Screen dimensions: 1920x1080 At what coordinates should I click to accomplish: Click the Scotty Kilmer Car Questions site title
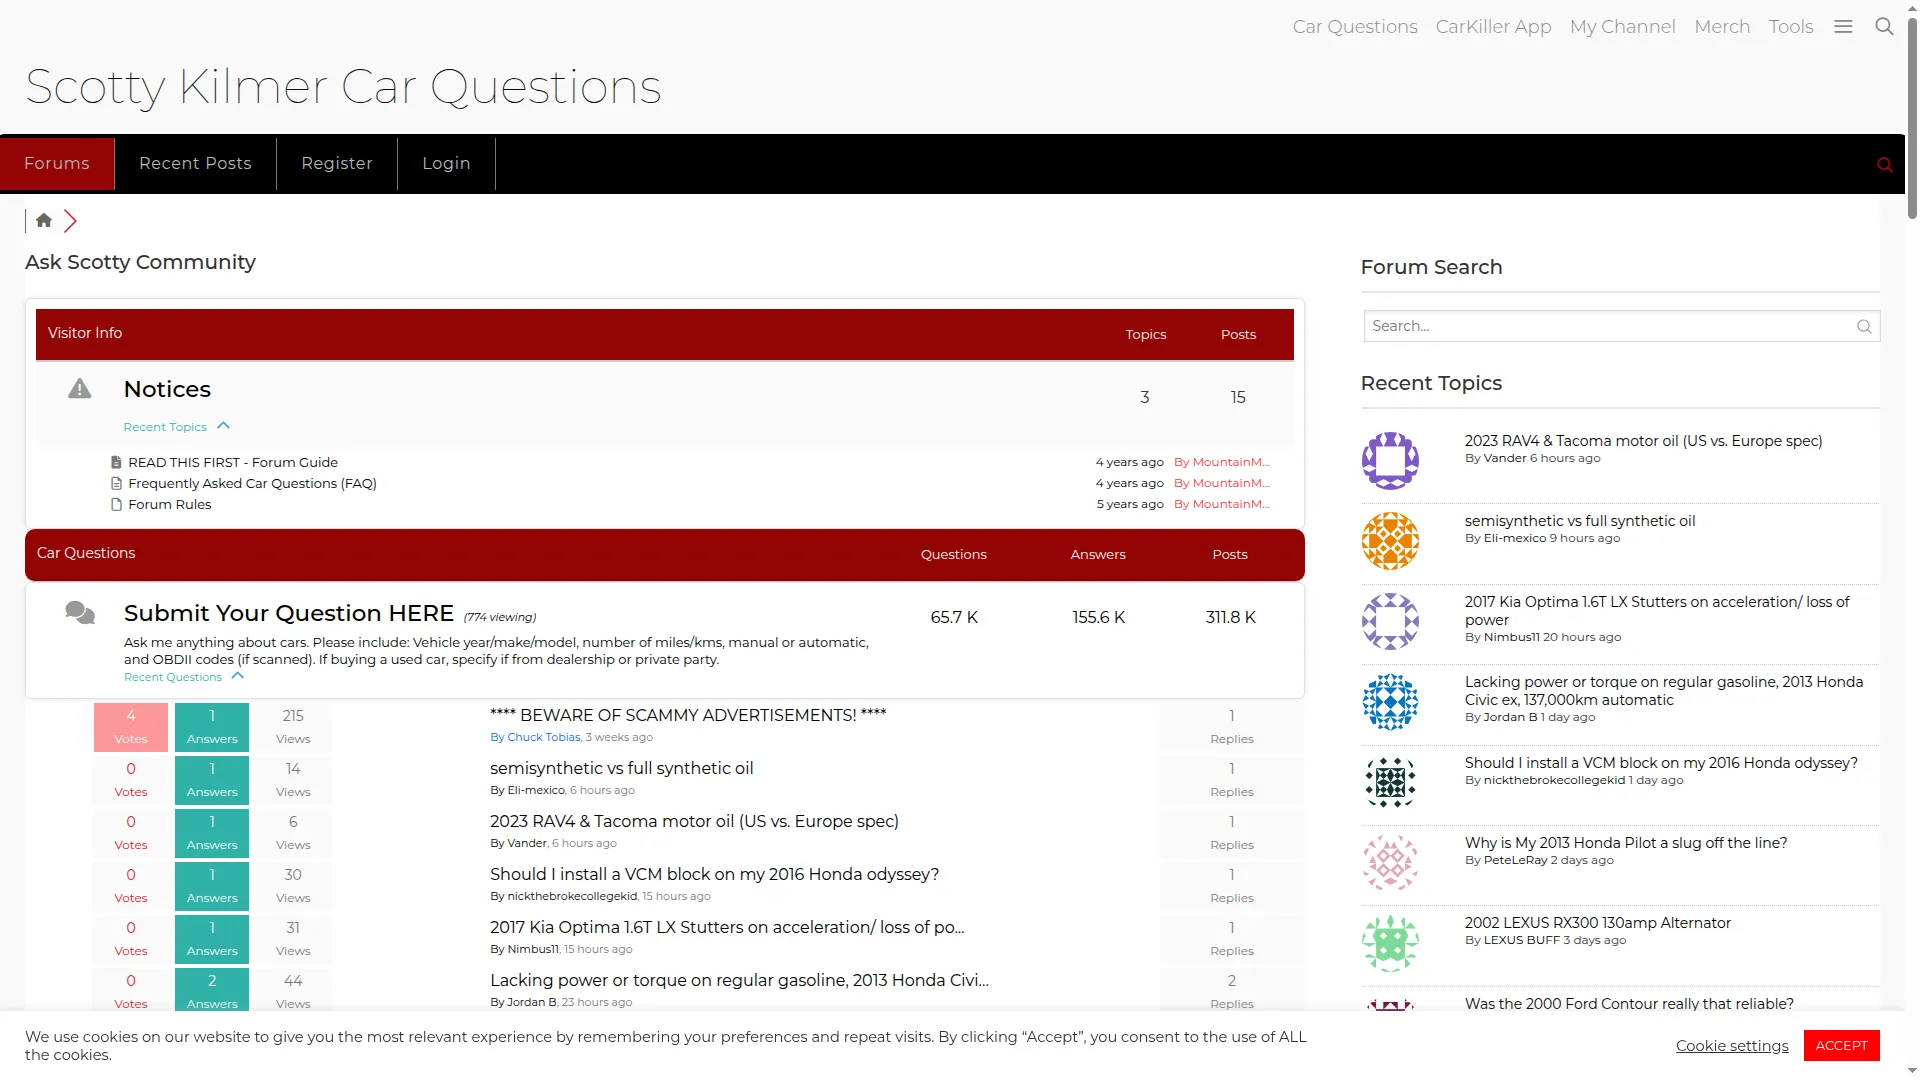343,87
